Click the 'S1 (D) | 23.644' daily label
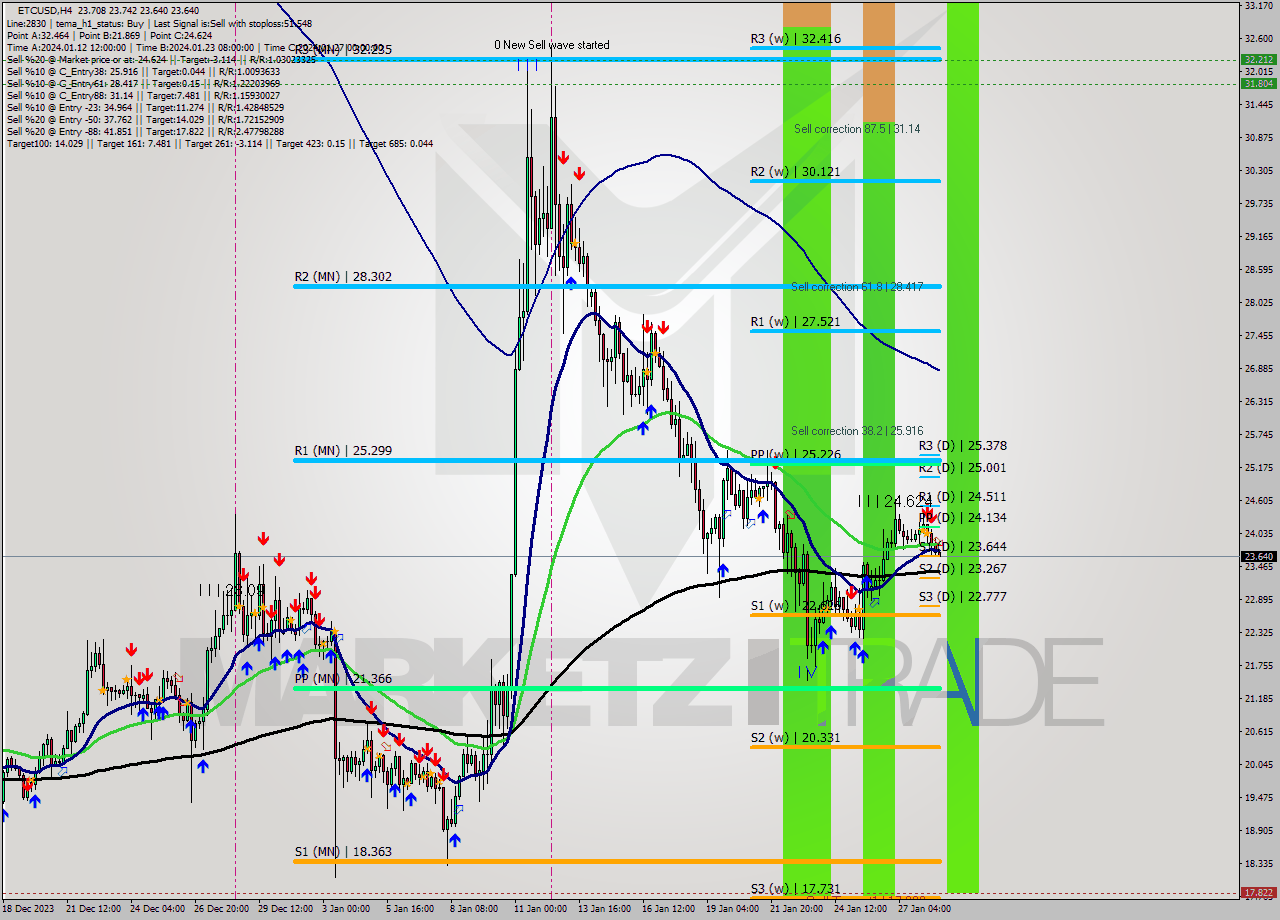1280x920 pixels. tap(962, 547)
